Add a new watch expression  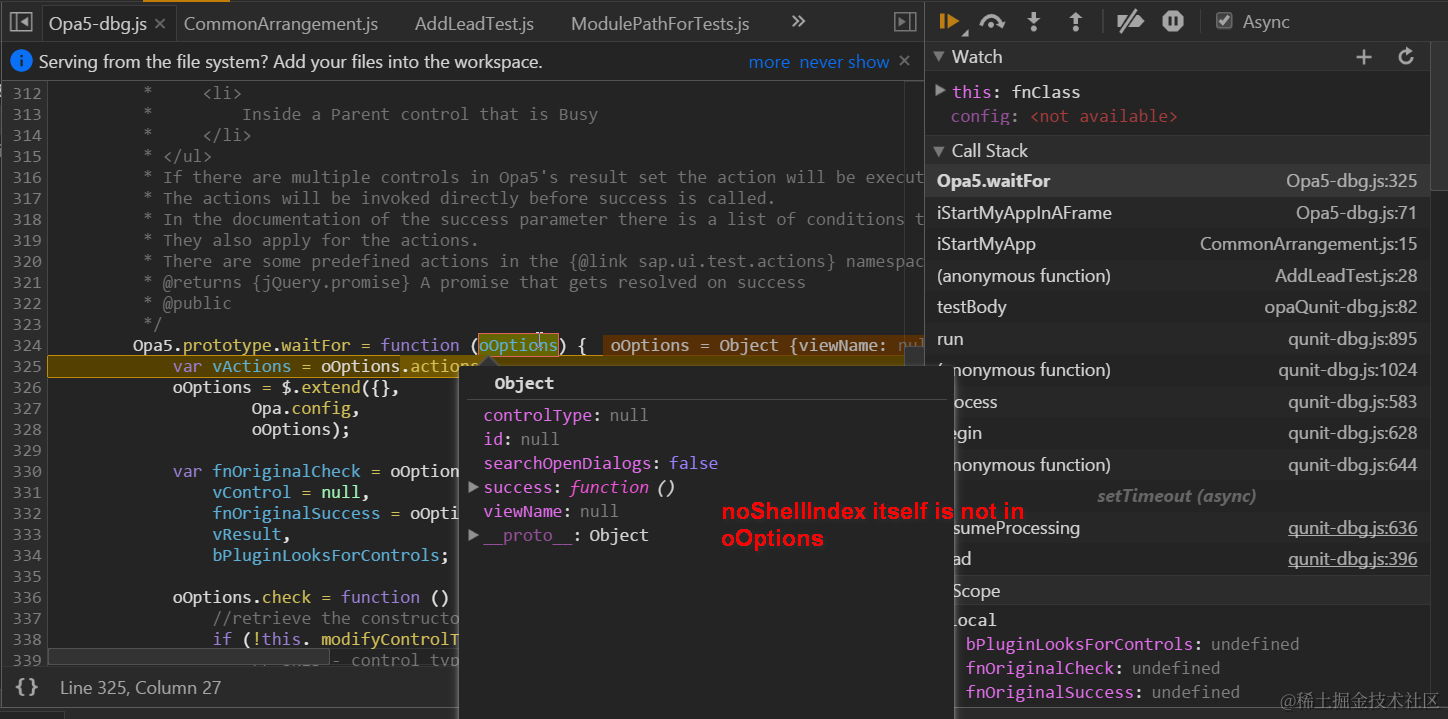coord(1364,57)
